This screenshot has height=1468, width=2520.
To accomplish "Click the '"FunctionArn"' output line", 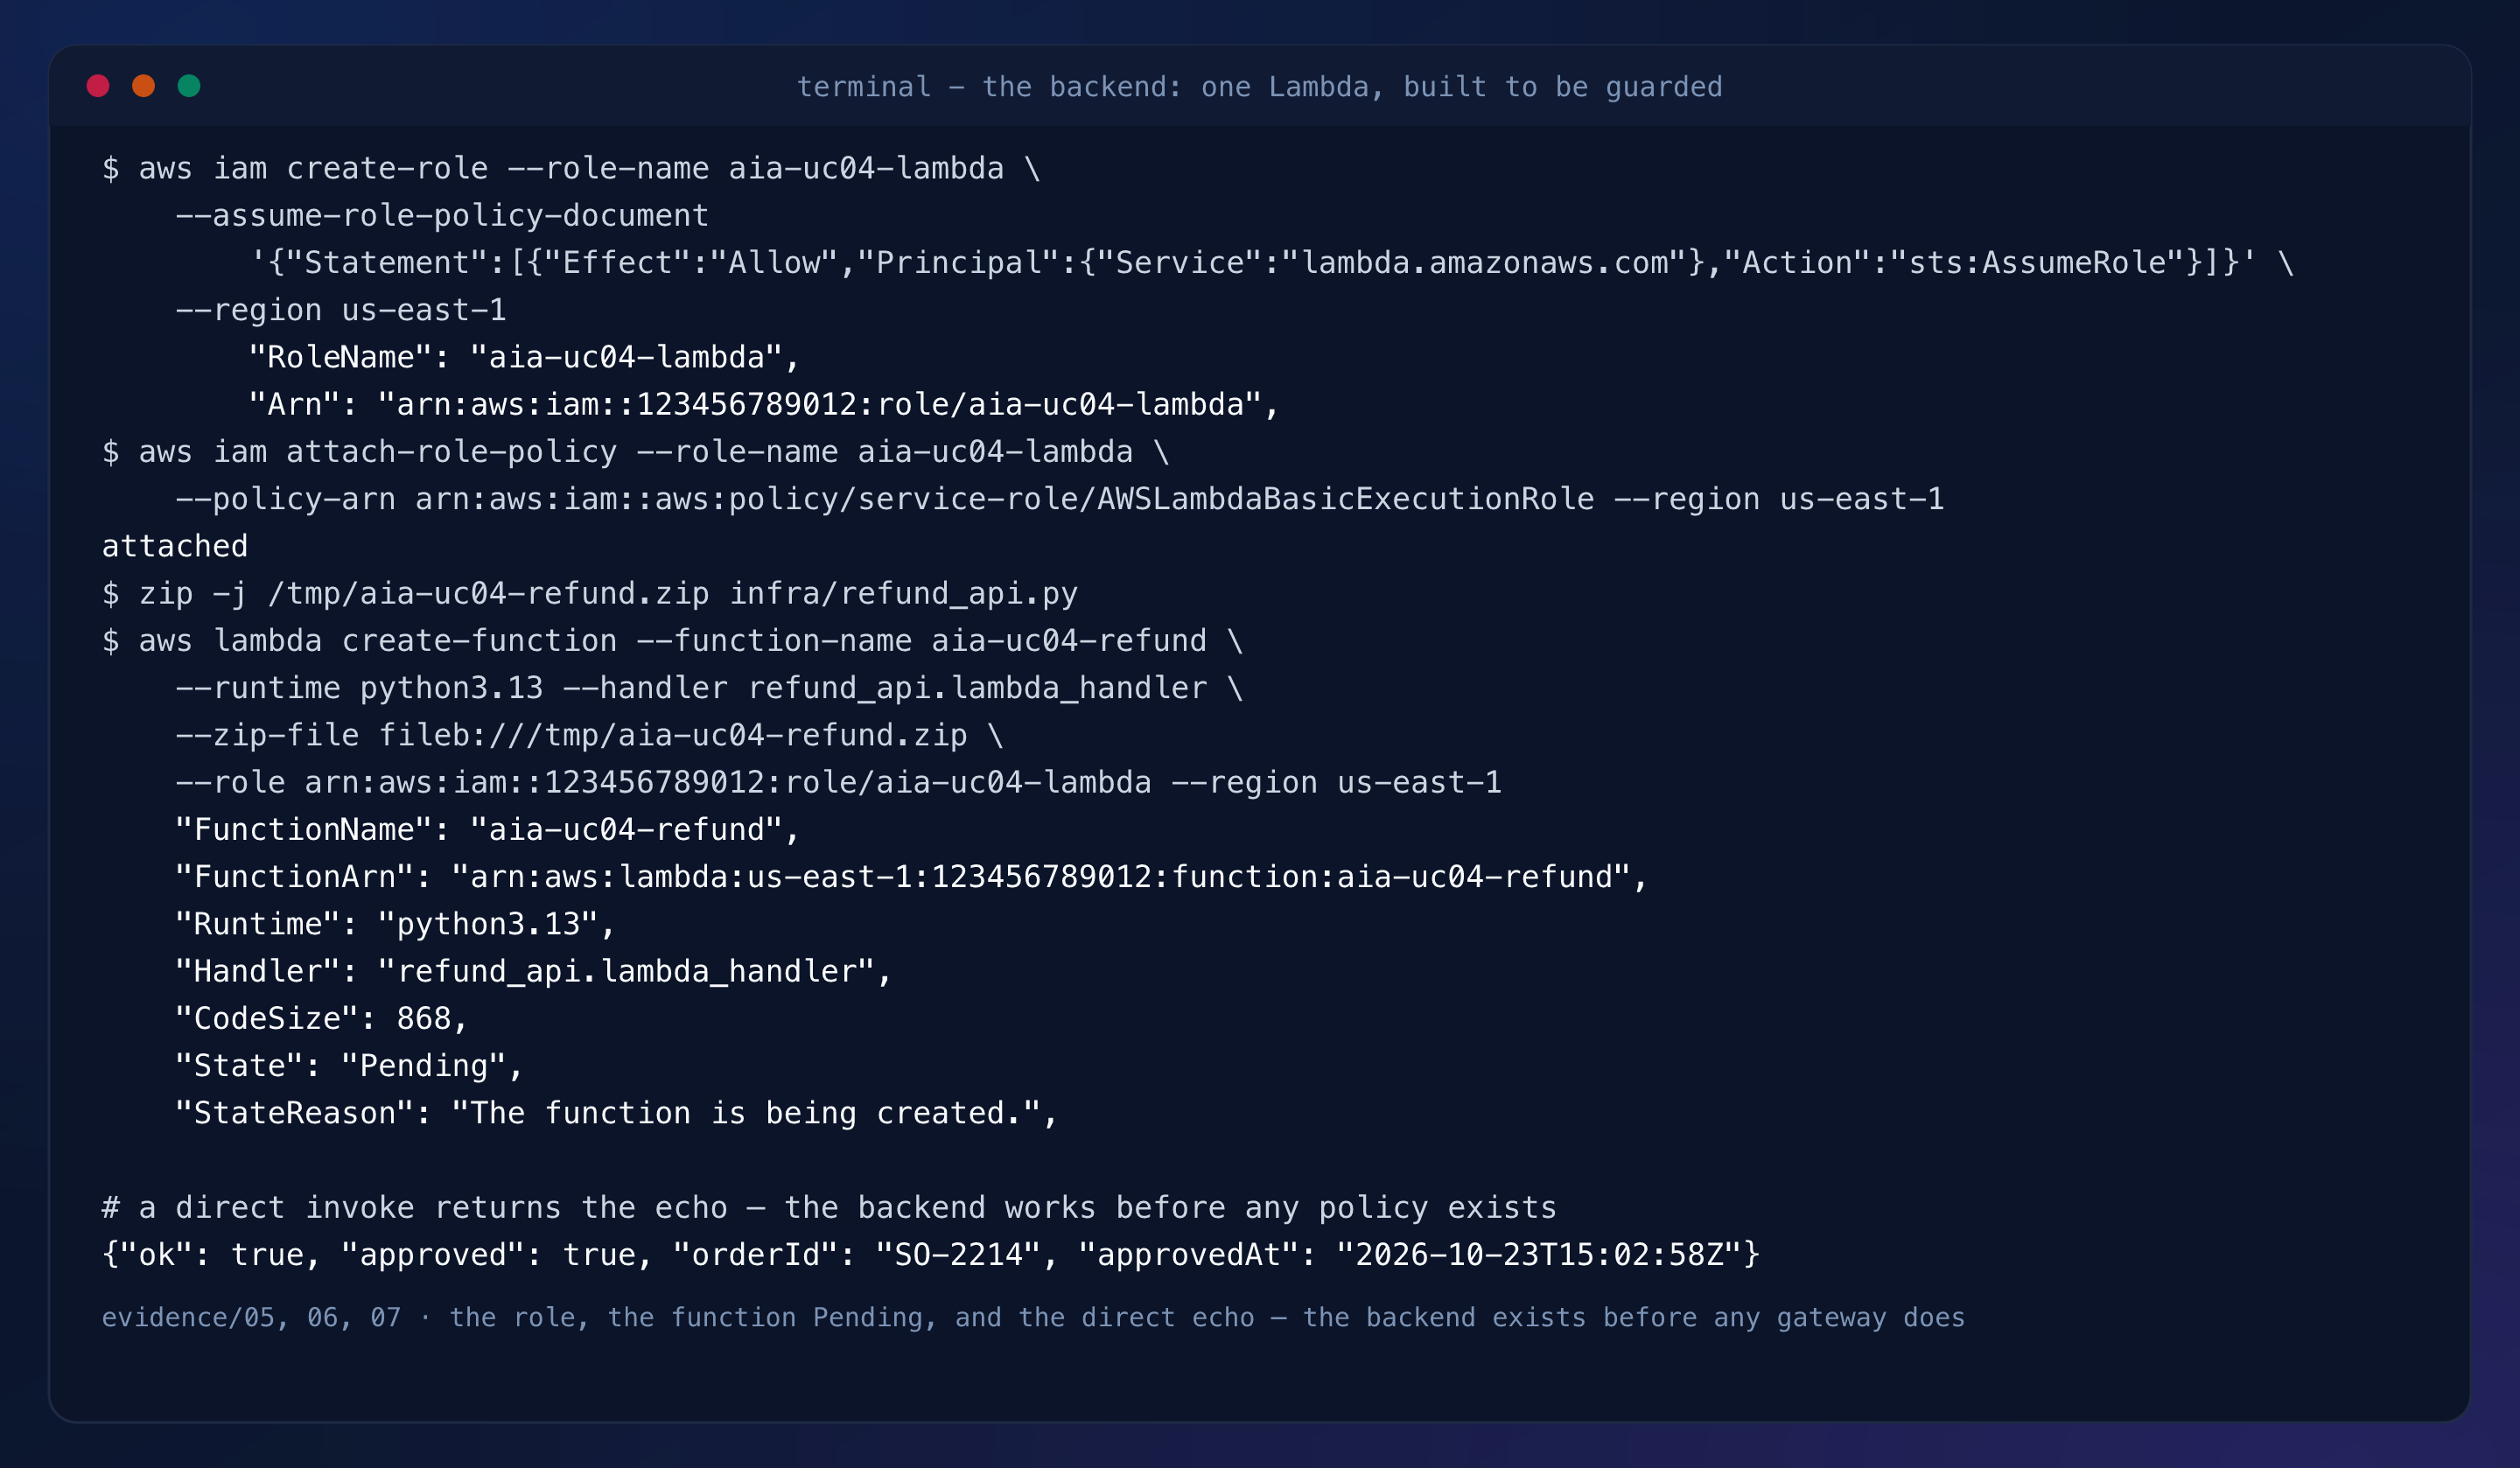I will (912, 876).
